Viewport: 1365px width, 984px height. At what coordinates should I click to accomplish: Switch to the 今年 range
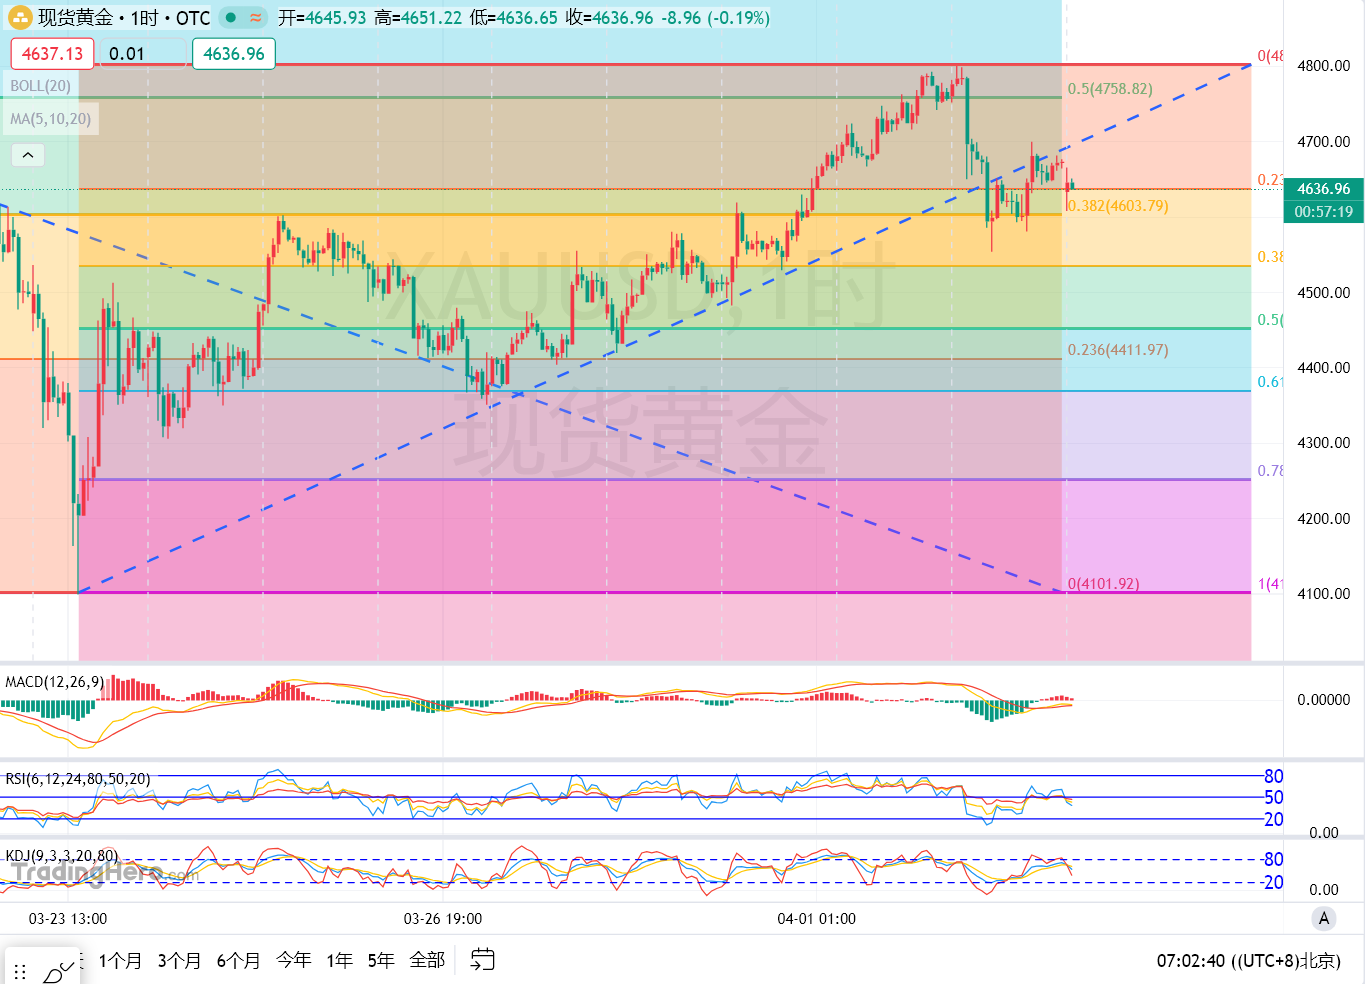(293, 961)
